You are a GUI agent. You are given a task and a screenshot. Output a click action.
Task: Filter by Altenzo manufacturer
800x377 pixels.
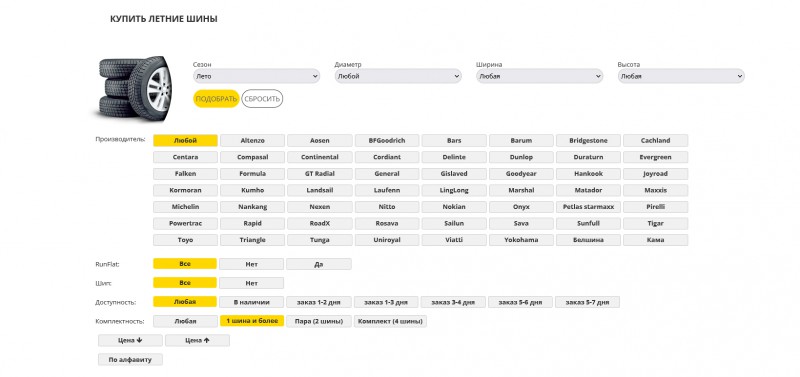253,140
